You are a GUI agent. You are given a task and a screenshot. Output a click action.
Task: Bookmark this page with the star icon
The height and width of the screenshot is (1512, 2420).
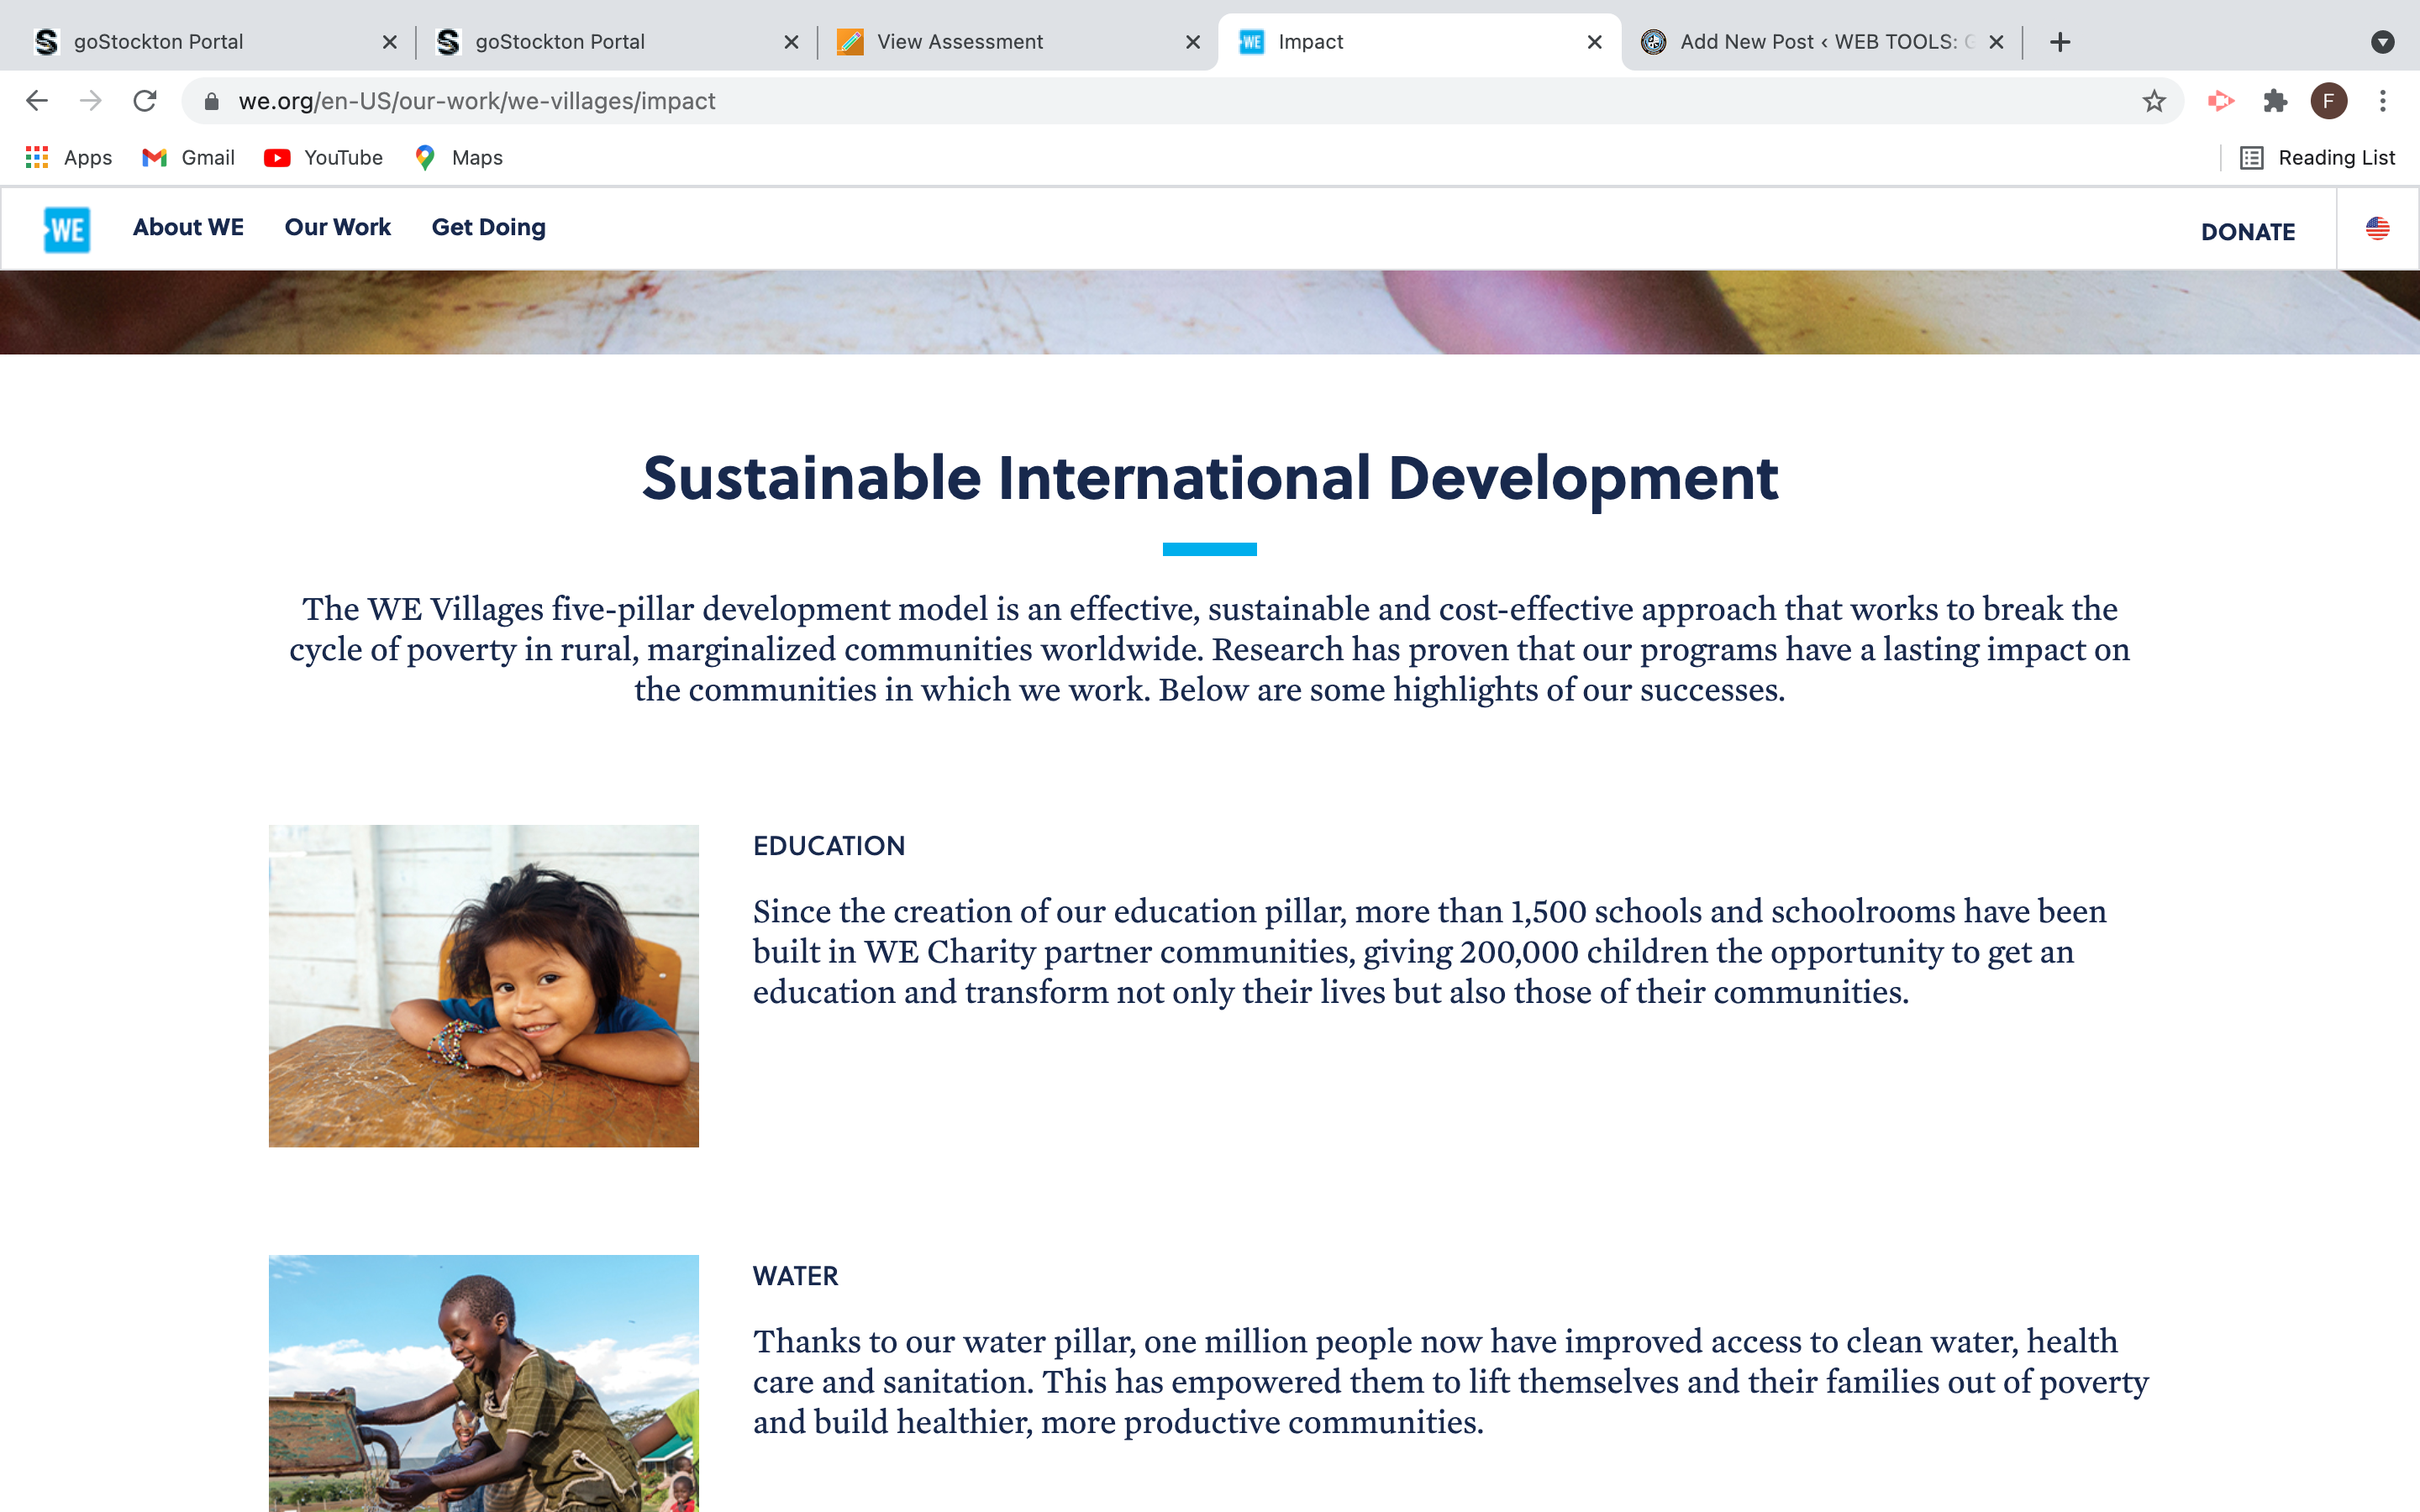pos(2154,101)
